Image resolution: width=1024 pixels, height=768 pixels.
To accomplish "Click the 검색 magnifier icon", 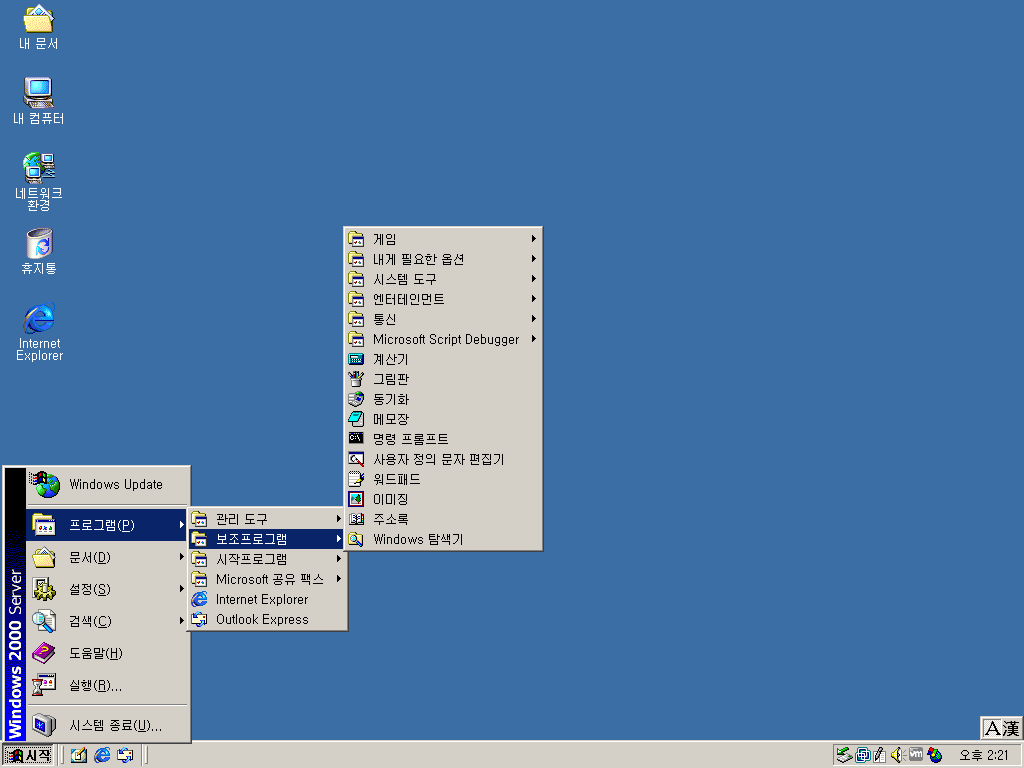I will pyautogui.click(x=44, y=621).
